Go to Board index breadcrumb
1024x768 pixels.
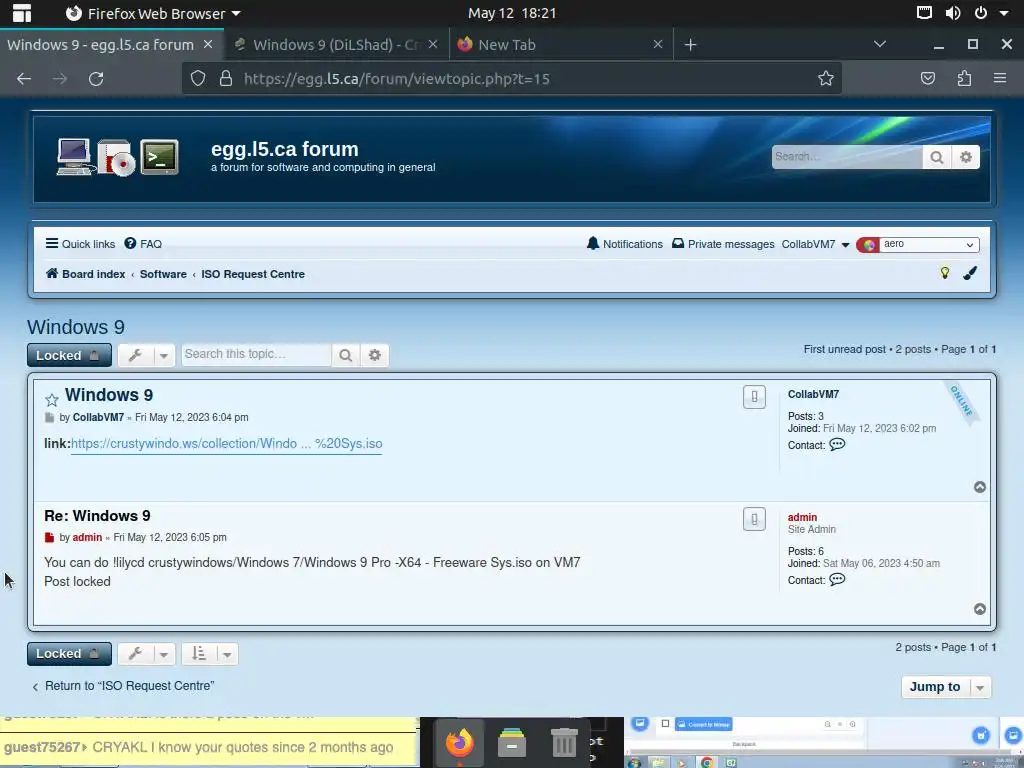click(86, 274)
